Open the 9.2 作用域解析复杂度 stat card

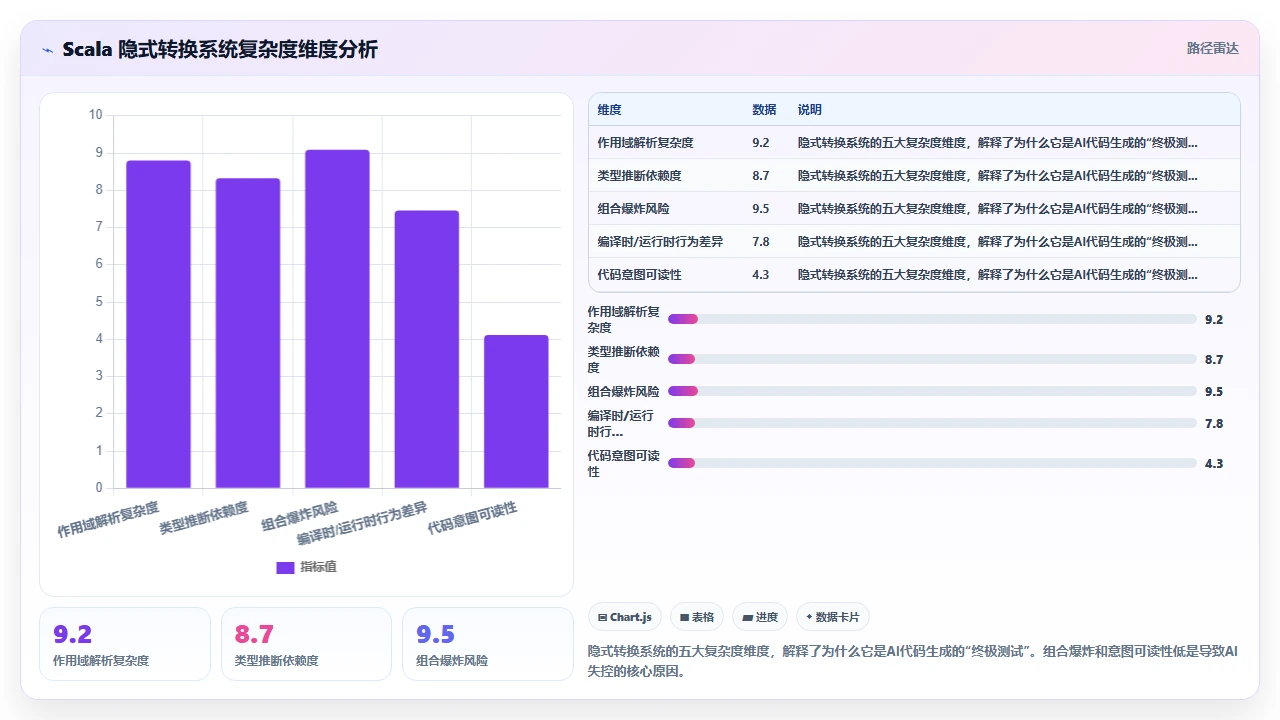pyautogui.click(x=125, y=644)
